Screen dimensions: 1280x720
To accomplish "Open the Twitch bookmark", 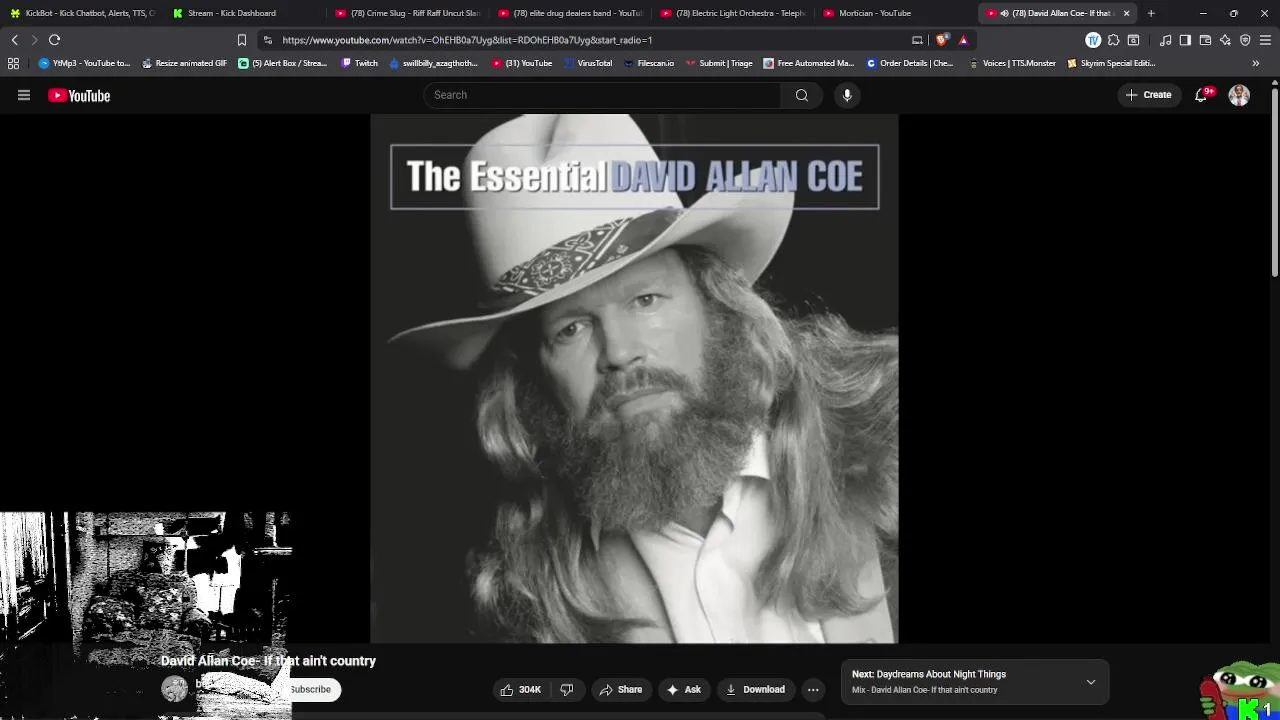I will click(359, 63).
